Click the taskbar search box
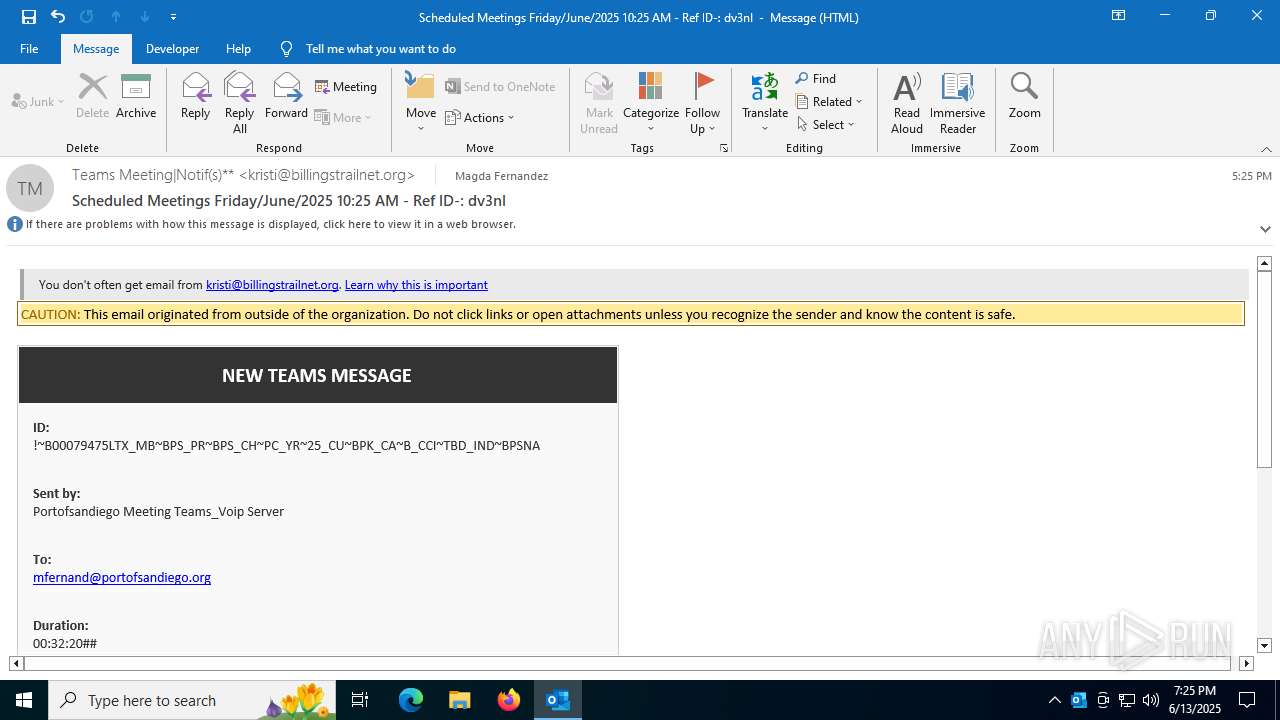Image resolution: width=1280 pixels, height=720 pixels. [192, 700]
